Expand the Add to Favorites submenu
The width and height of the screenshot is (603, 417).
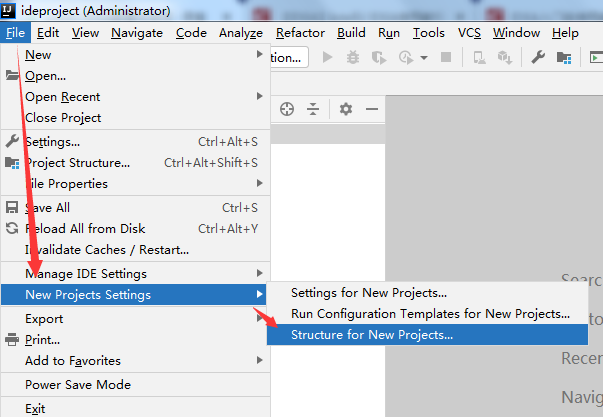(135, 360)
